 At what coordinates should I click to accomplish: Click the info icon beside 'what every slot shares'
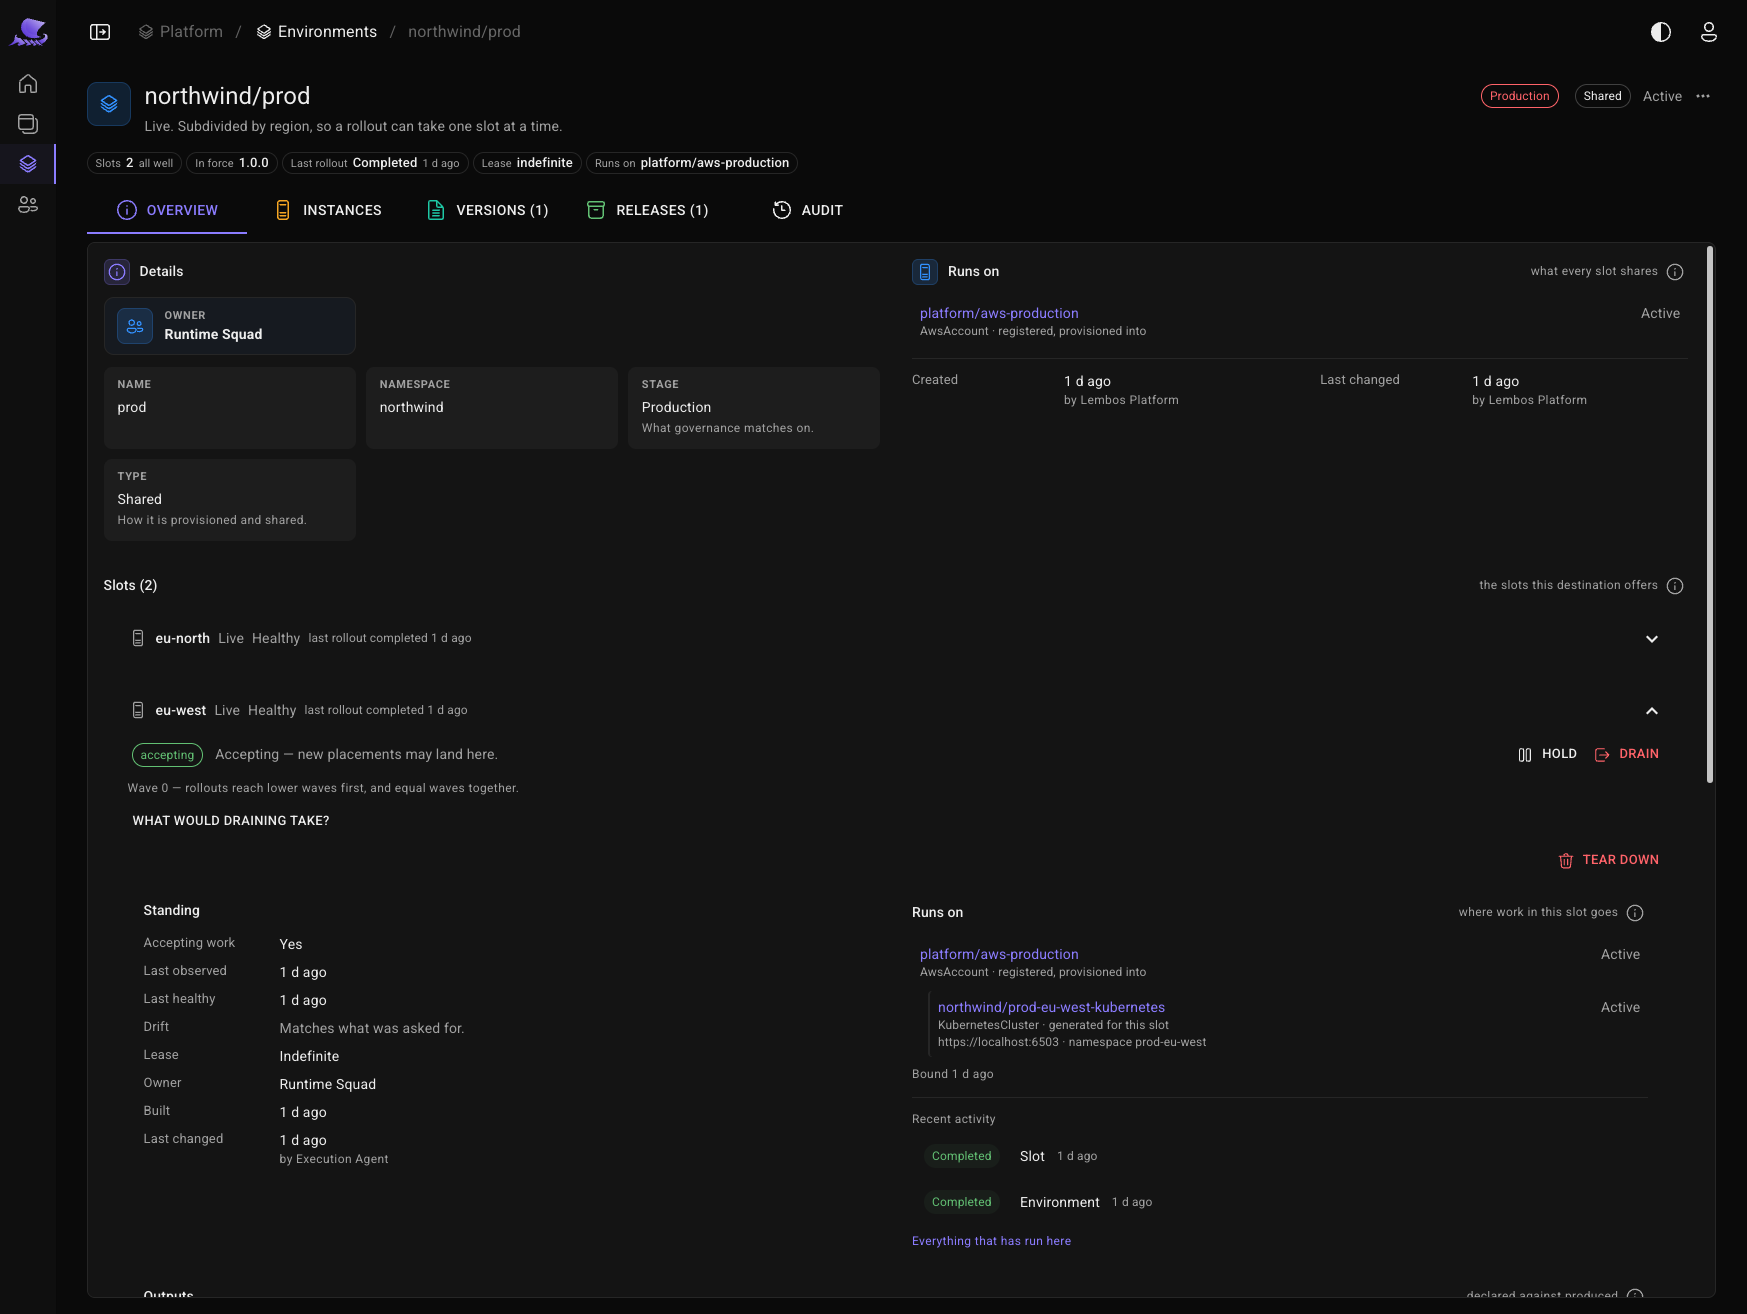1675,272
